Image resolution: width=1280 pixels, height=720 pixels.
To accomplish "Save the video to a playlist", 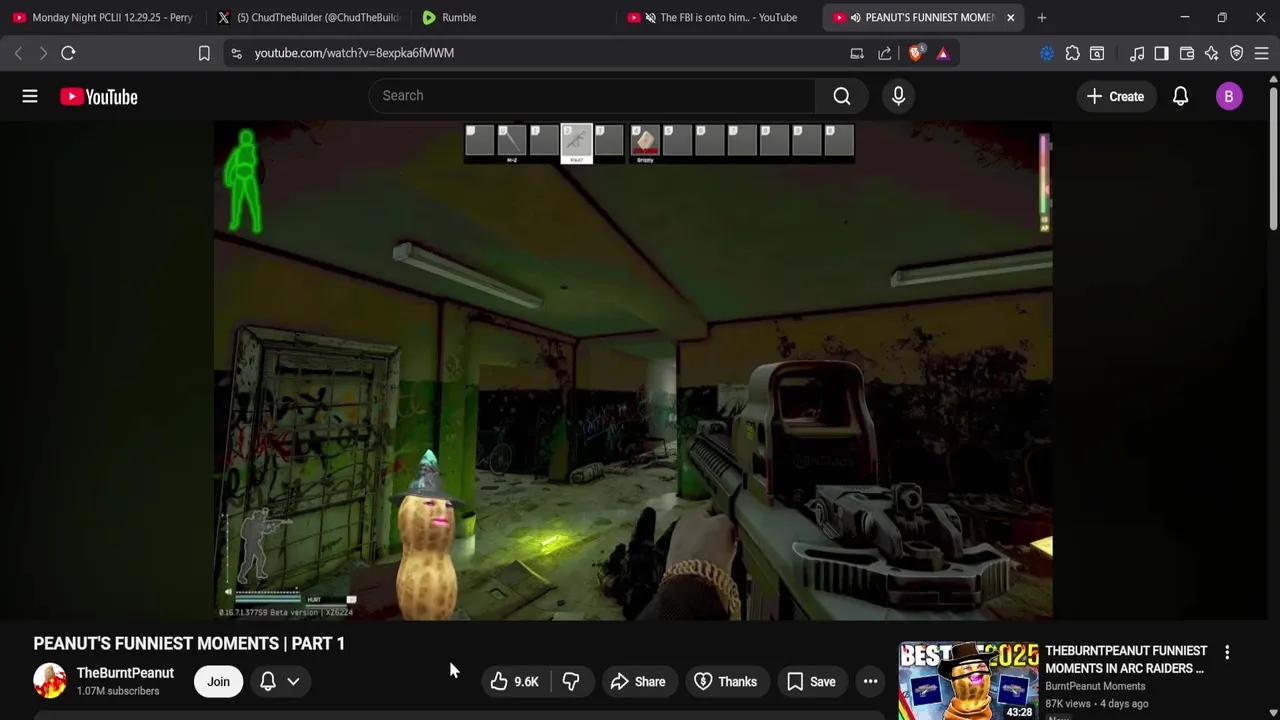I will pyautogui.click(x=811, y=681).
